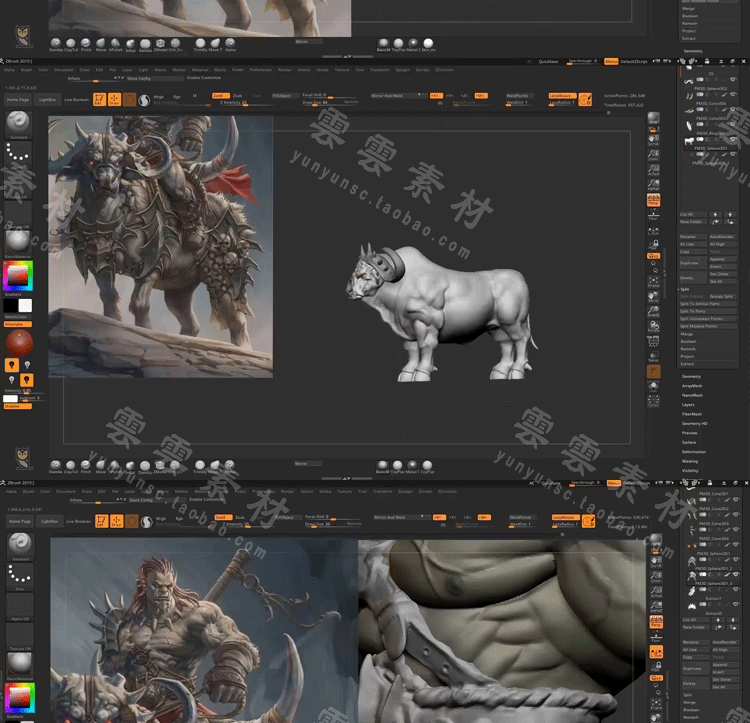Expand NanoMesh section in middle window
This screenshot has width=750, height=723.
692,395
